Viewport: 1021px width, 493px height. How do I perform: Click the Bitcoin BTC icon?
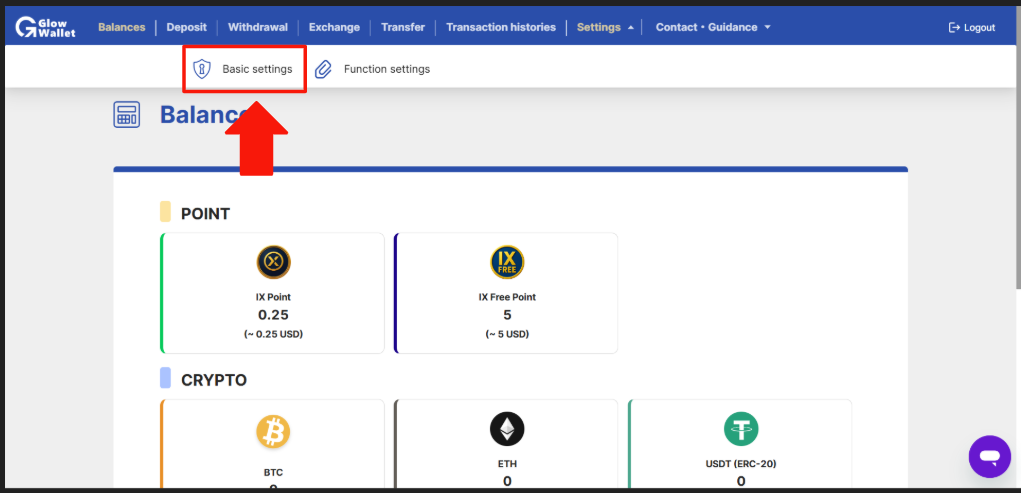273,431
